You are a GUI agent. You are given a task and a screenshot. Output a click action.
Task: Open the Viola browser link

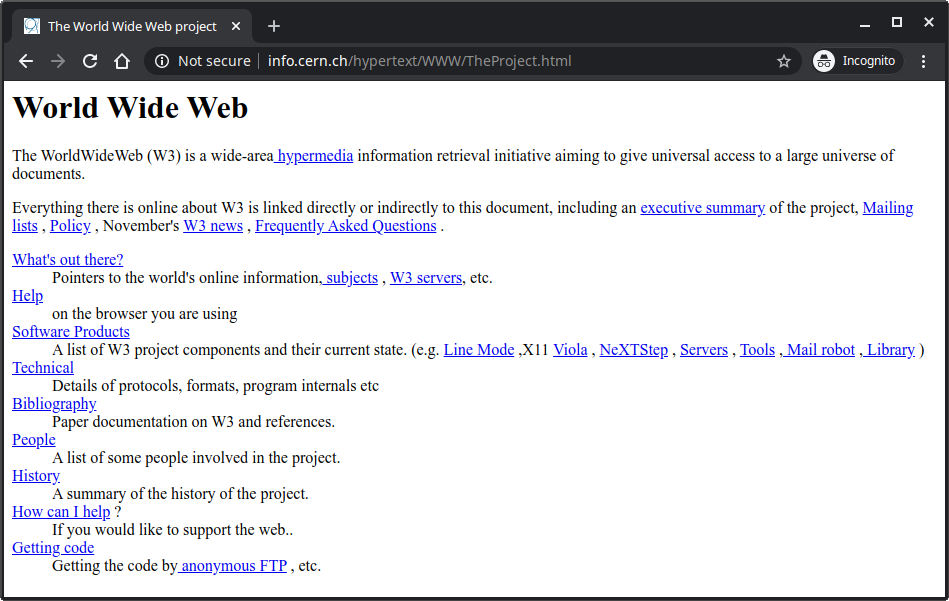click(x=570, y=349)
